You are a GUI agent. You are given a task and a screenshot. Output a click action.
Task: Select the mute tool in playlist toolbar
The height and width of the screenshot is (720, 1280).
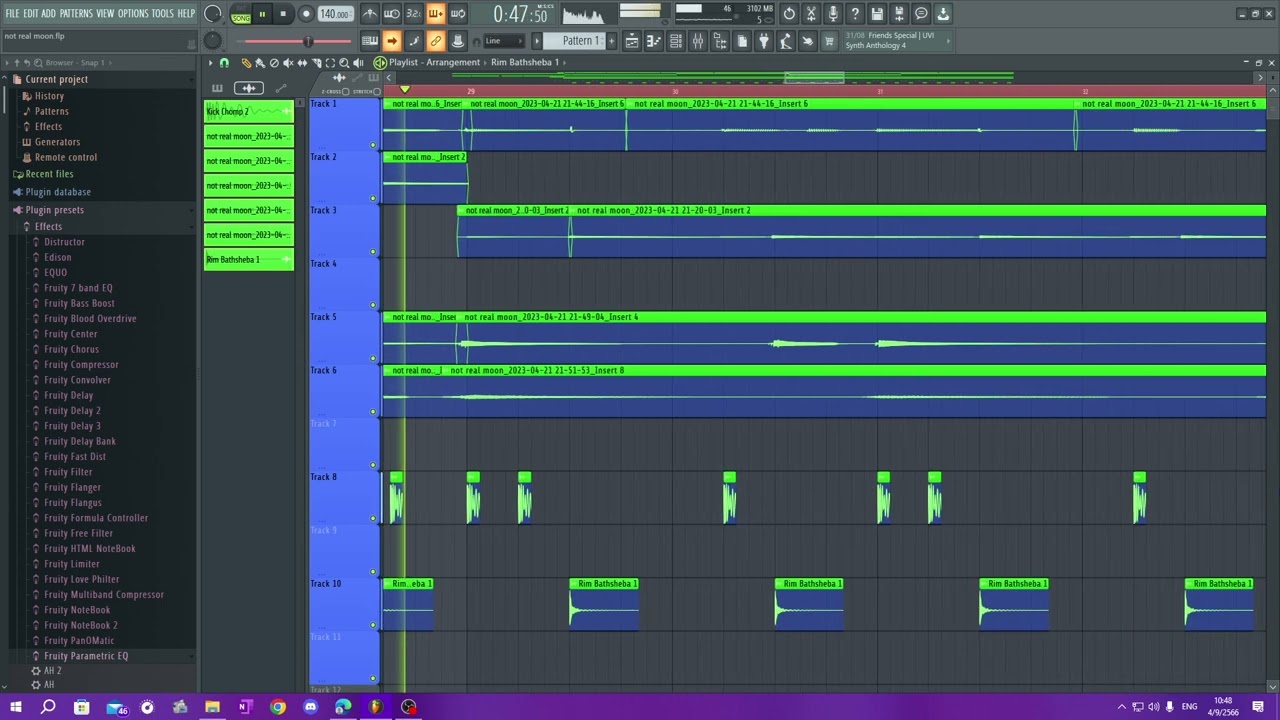coord(288,62)
